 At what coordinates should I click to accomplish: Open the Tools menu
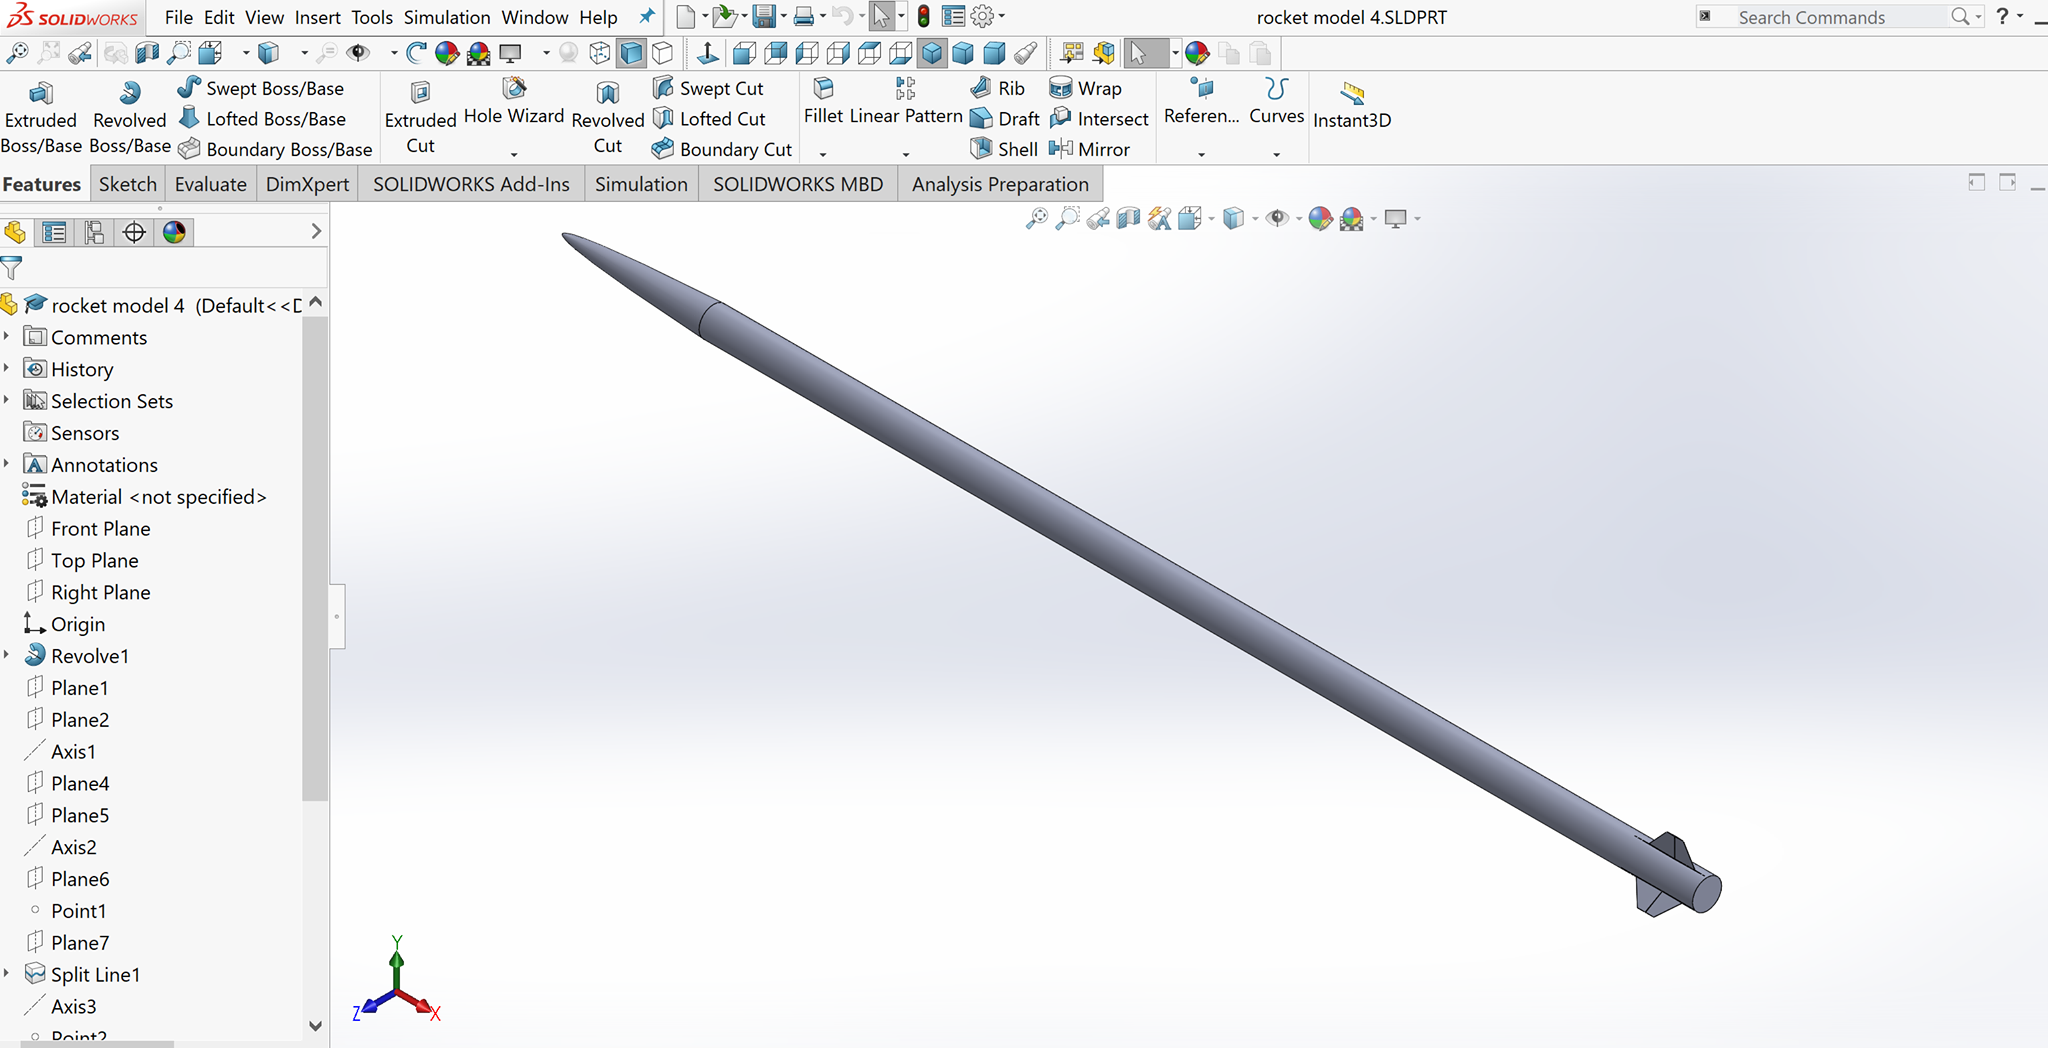click(x=372, y=17)
